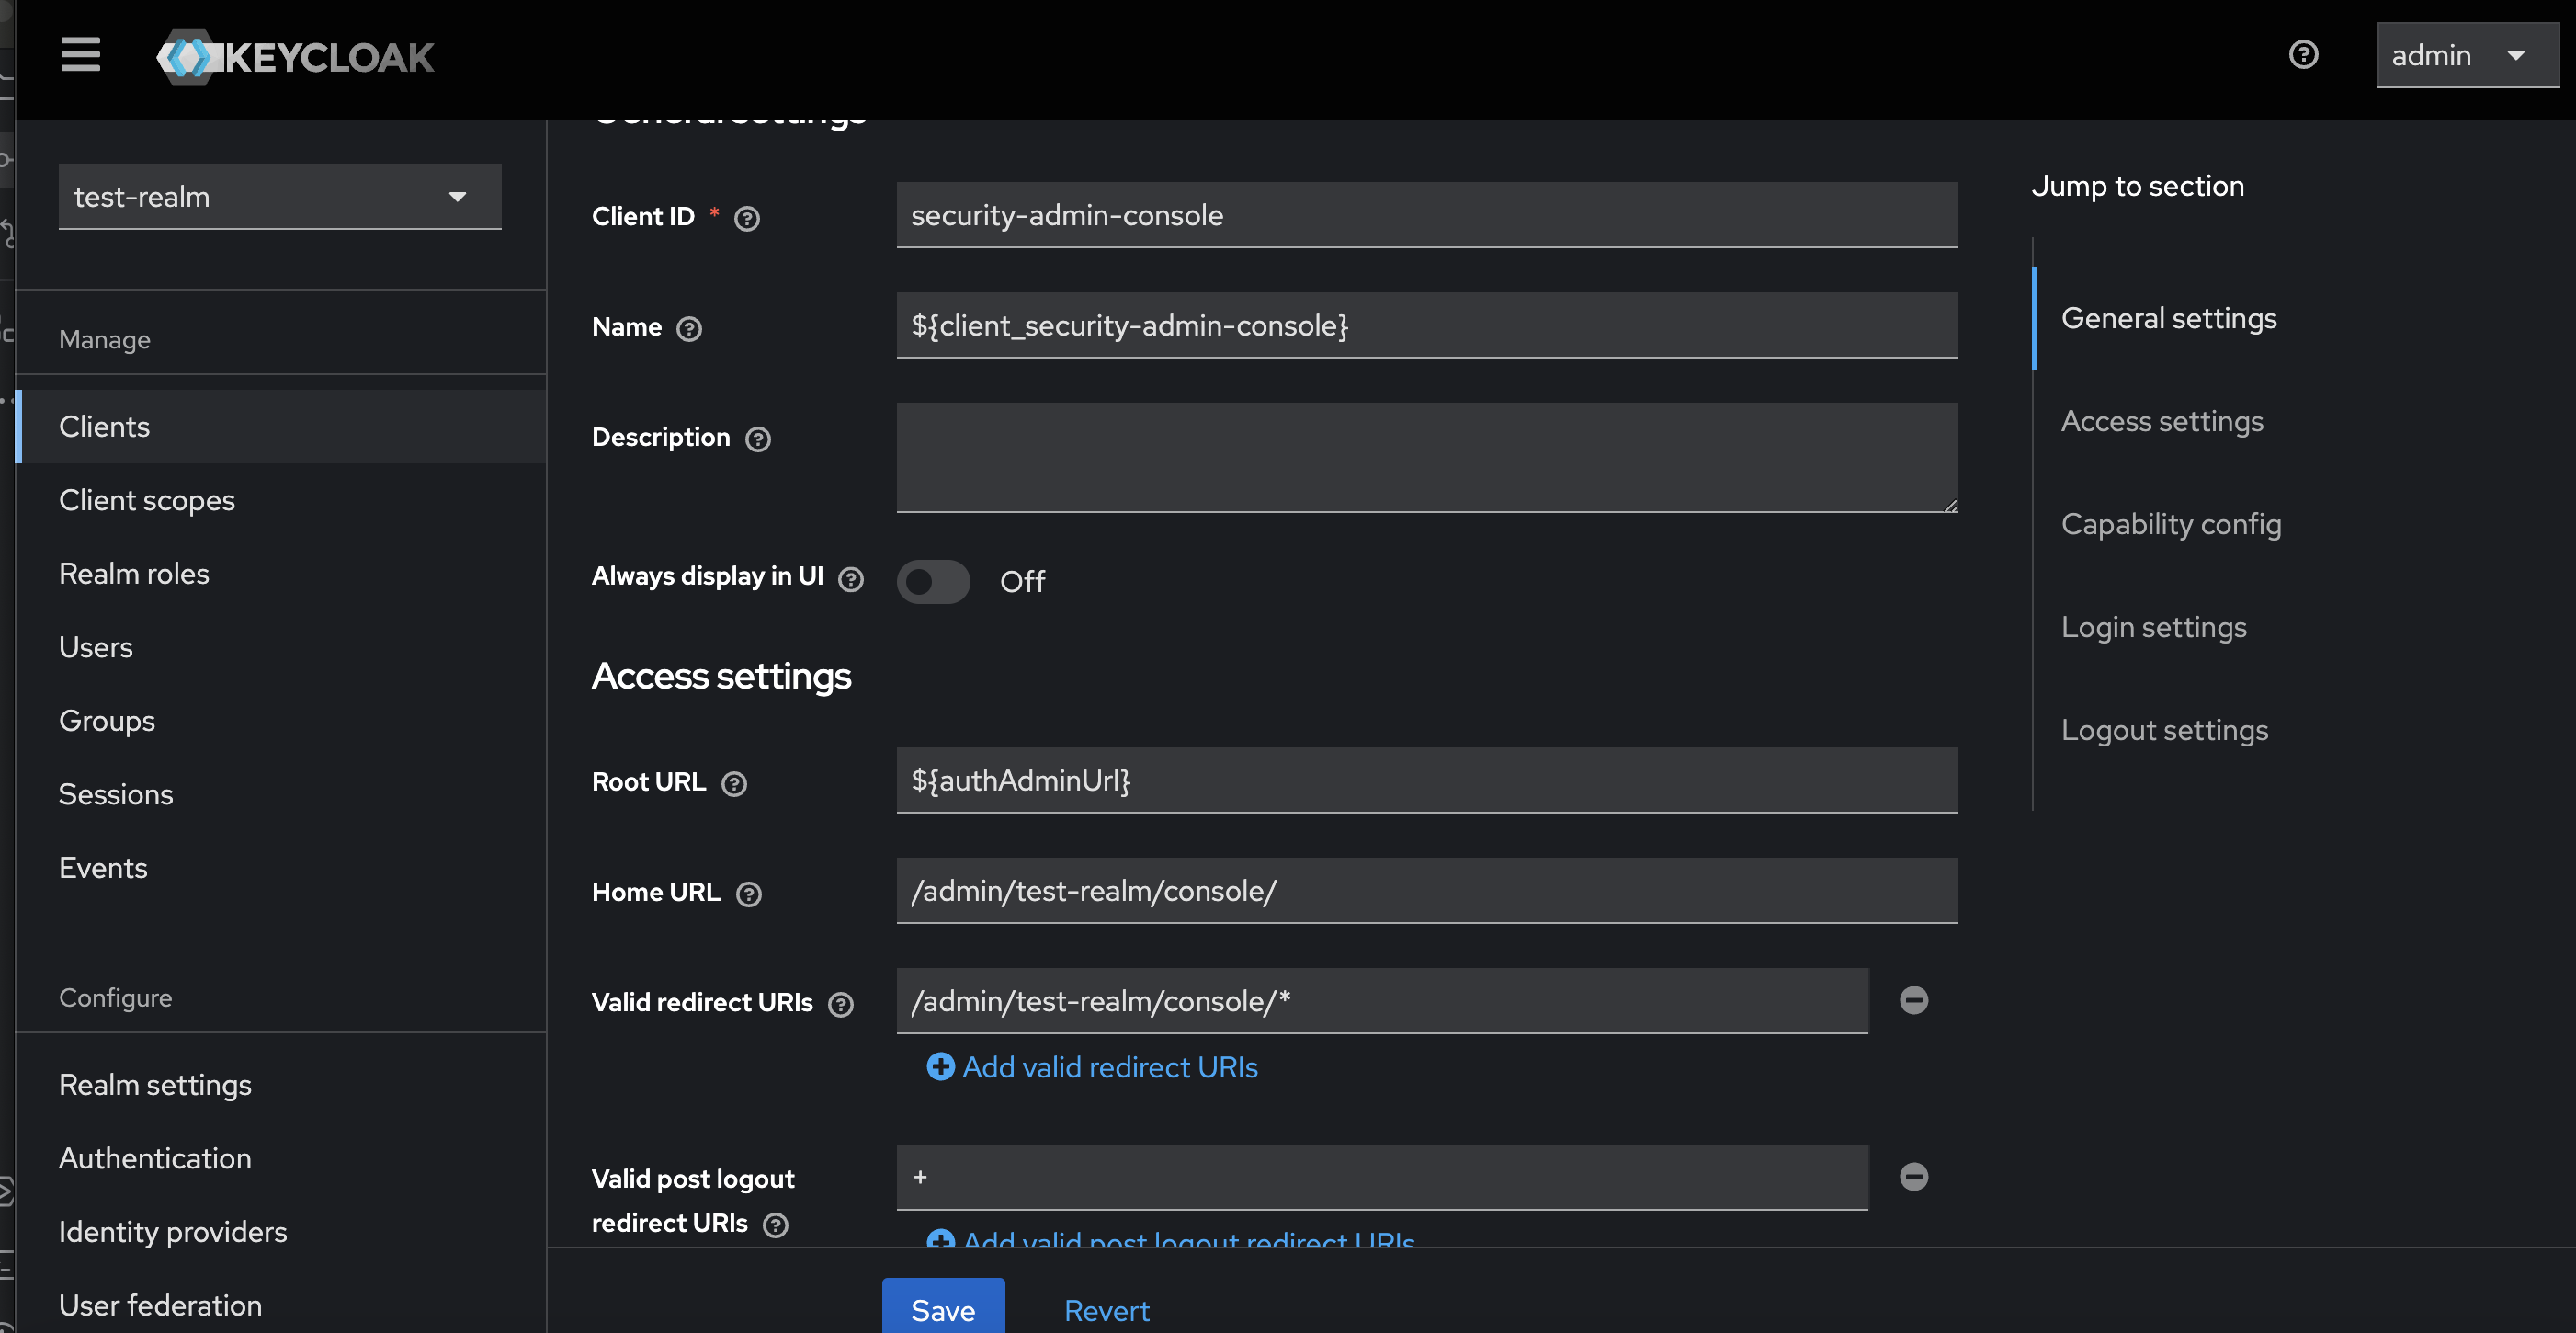Click inside the Description text area

pyautogui.click(x=1425, y=457)
